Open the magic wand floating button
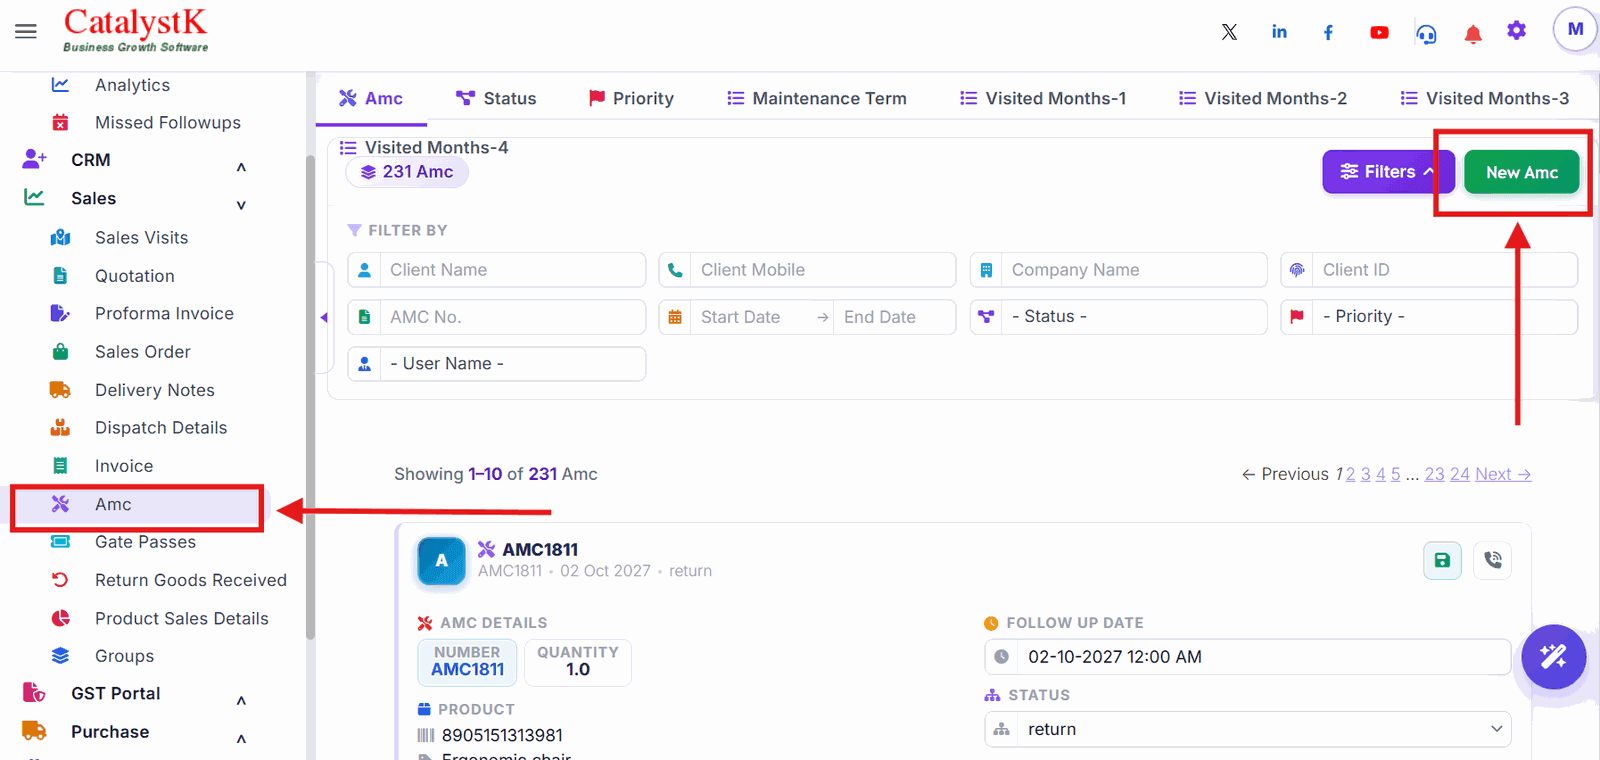This screenshot has height=760, width=1600. (1553, 657)
